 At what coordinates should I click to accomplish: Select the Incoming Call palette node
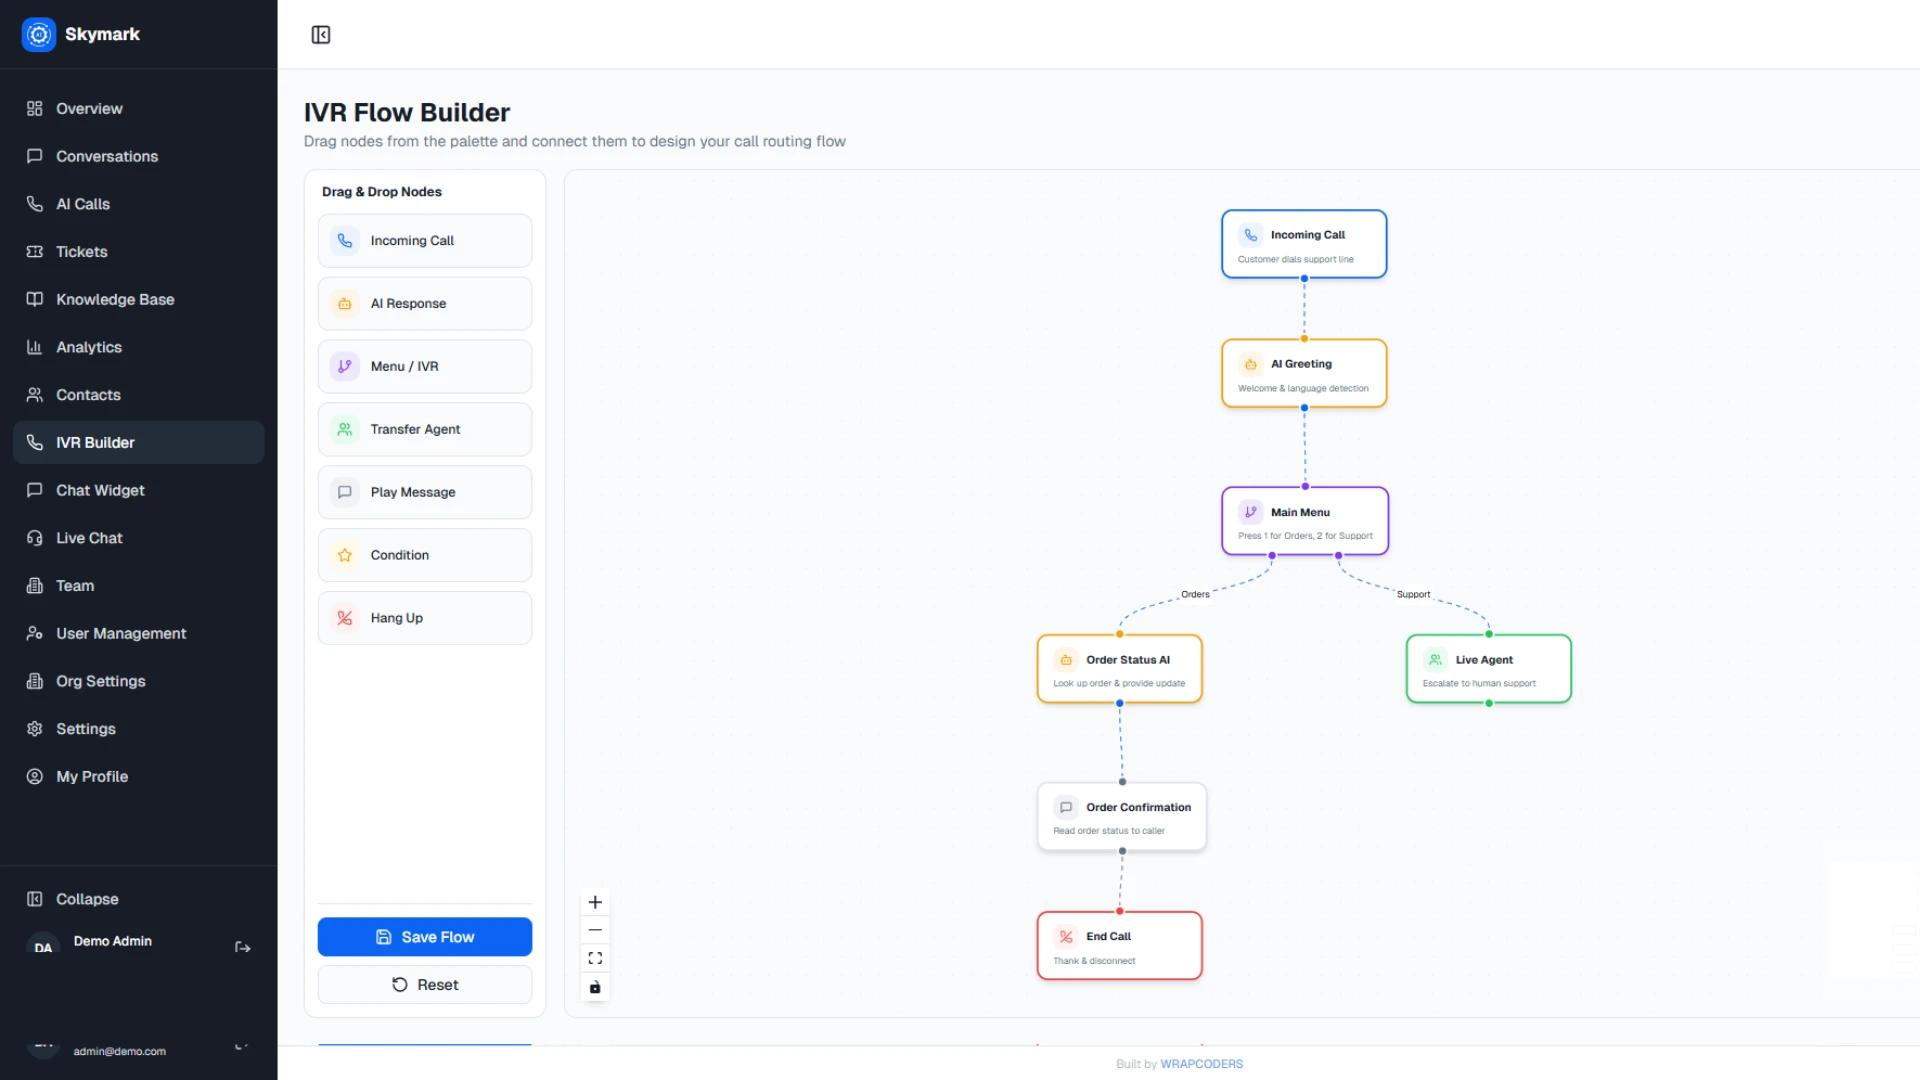click(425, 241)
